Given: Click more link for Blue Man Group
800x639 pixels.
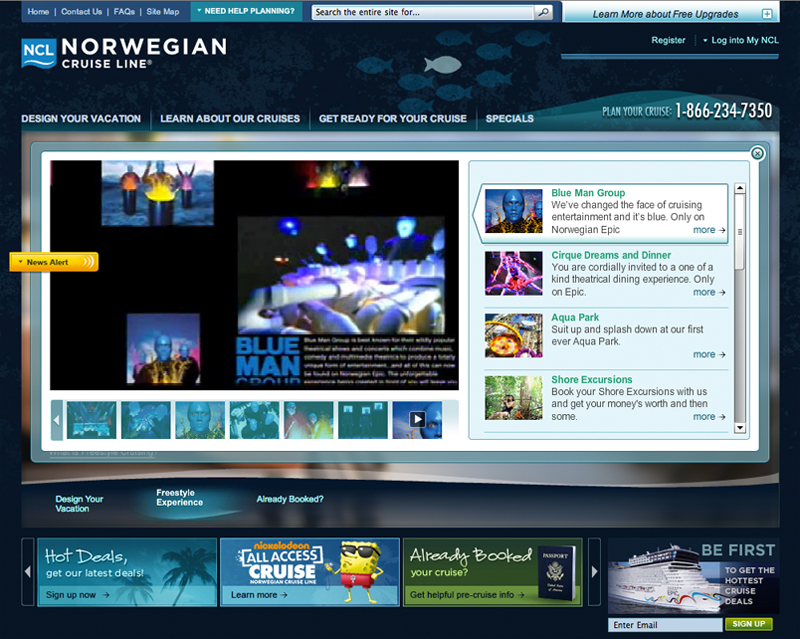Looking at the screenshot, I should click(709, 230).
